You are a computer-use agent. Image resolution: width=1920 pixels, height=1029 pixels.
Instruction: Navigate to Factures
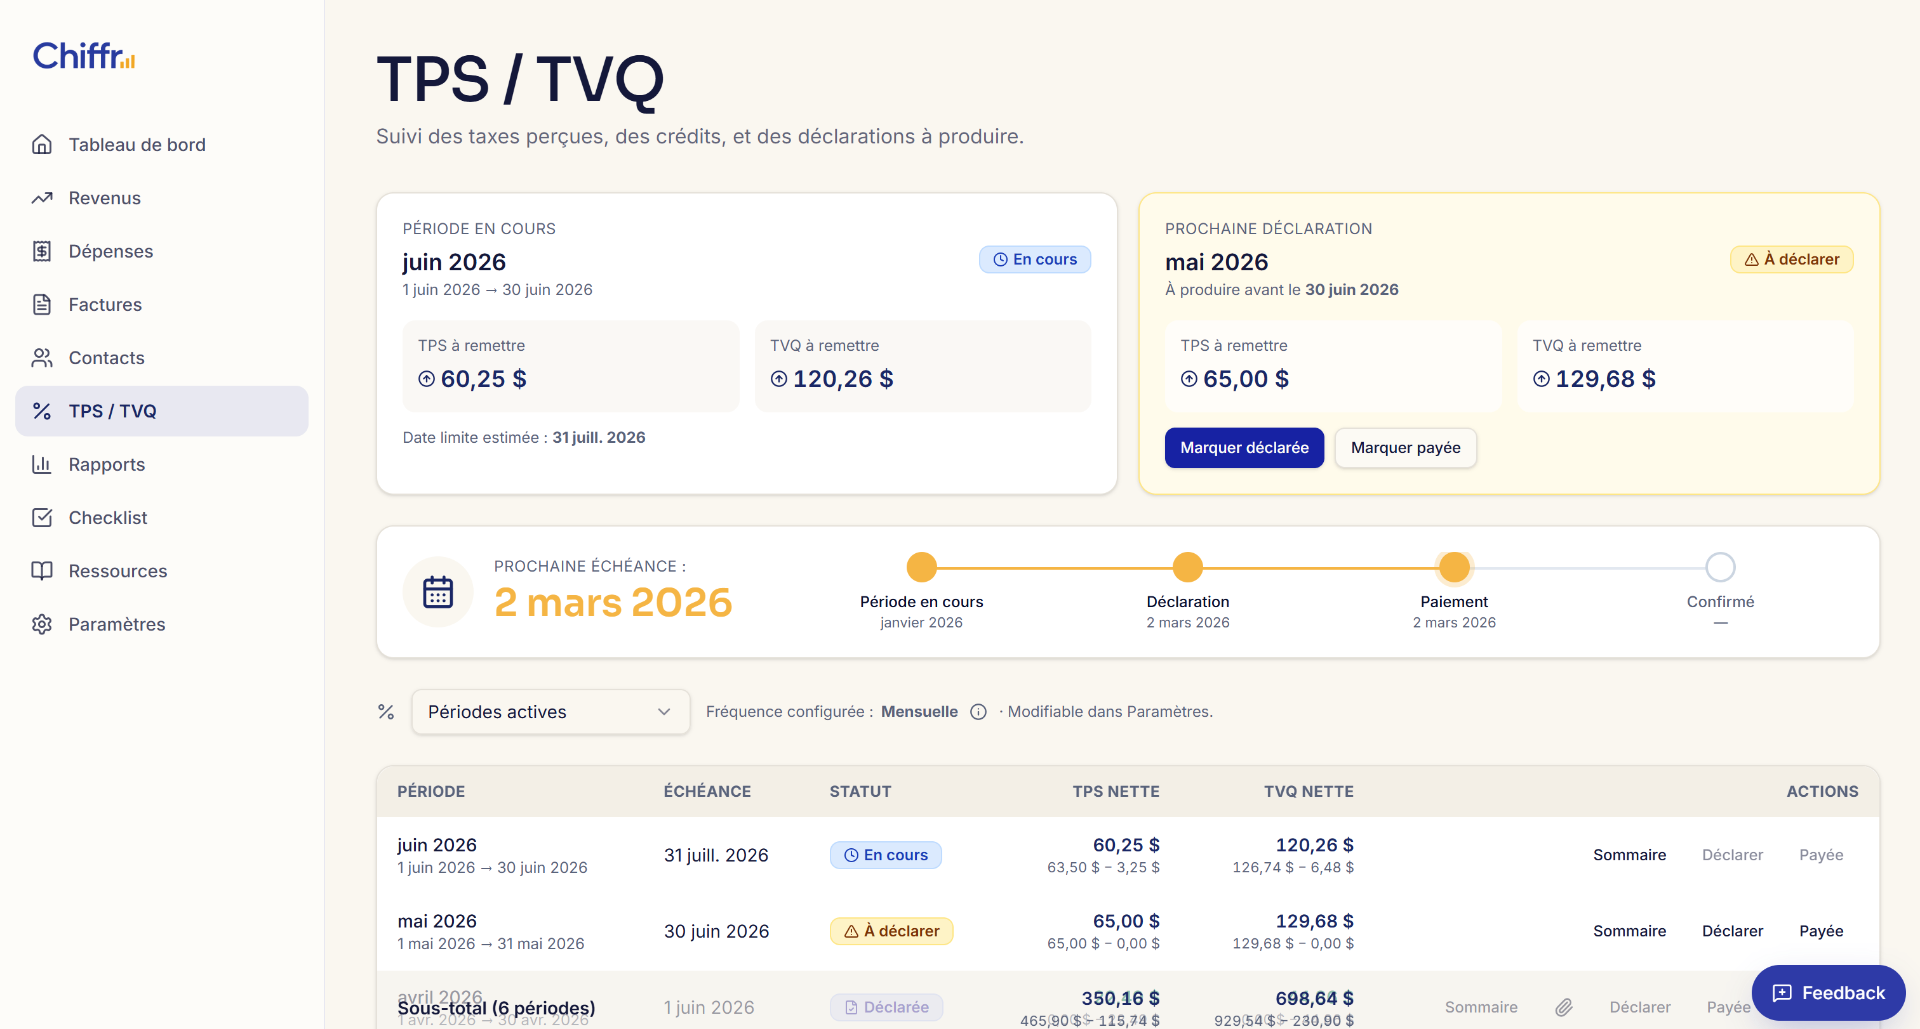(162, 304)
